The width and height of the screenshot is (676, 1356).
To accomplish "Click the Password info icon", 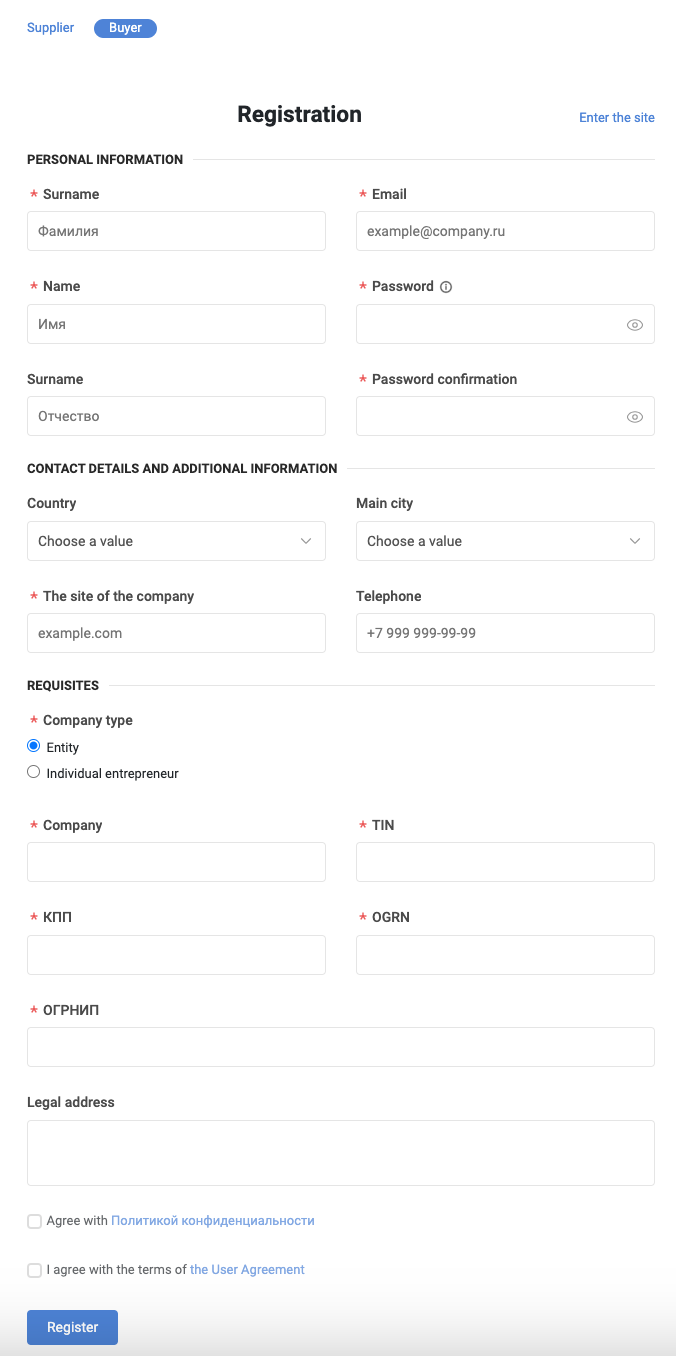I will click(446, 287).
